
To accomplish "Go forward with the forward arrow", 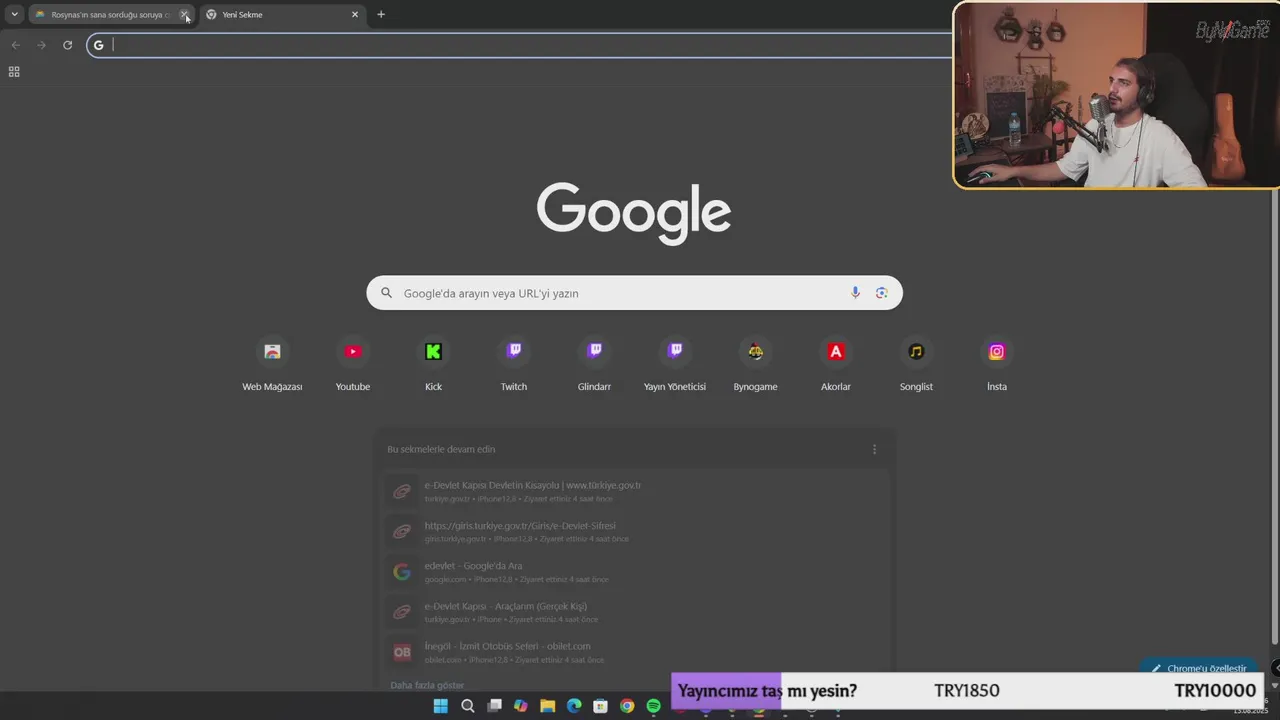I will [x=41, y=45].
